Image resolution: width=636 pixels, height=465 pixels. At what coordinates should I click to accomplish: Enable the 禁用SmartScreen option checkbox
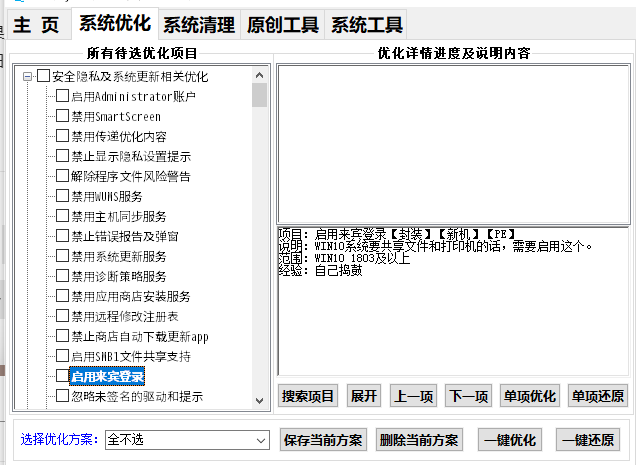pos(62,116)
